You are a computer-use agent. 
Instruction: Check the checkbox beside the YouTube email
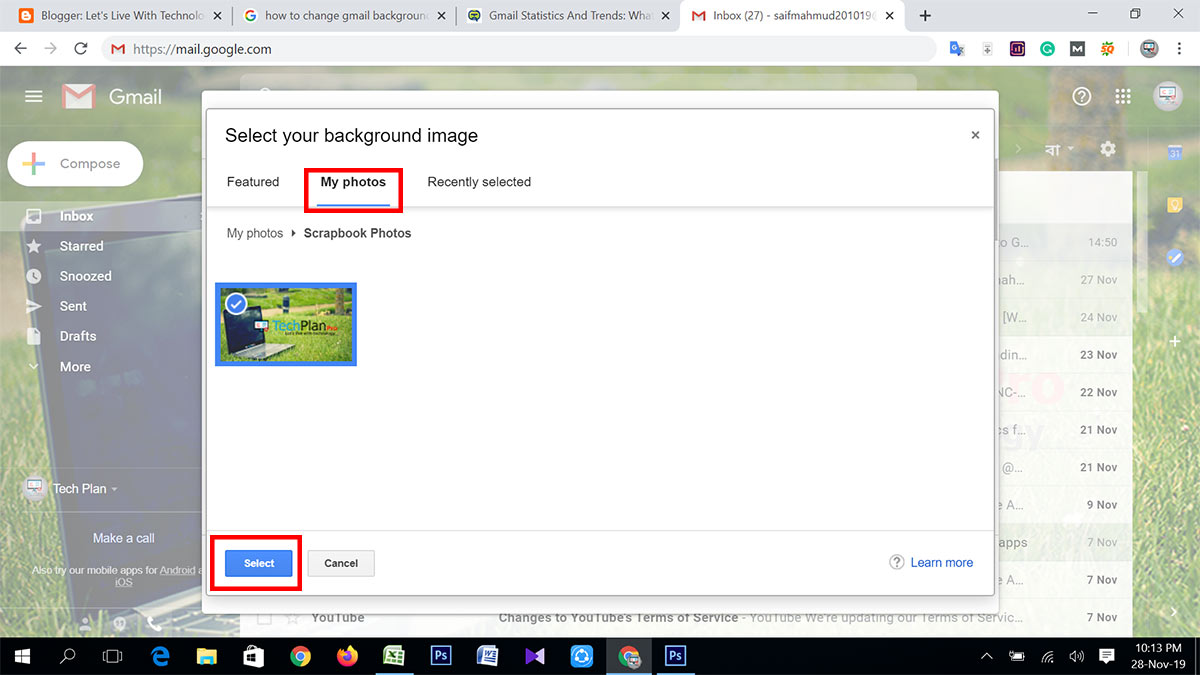click(264, 617)
